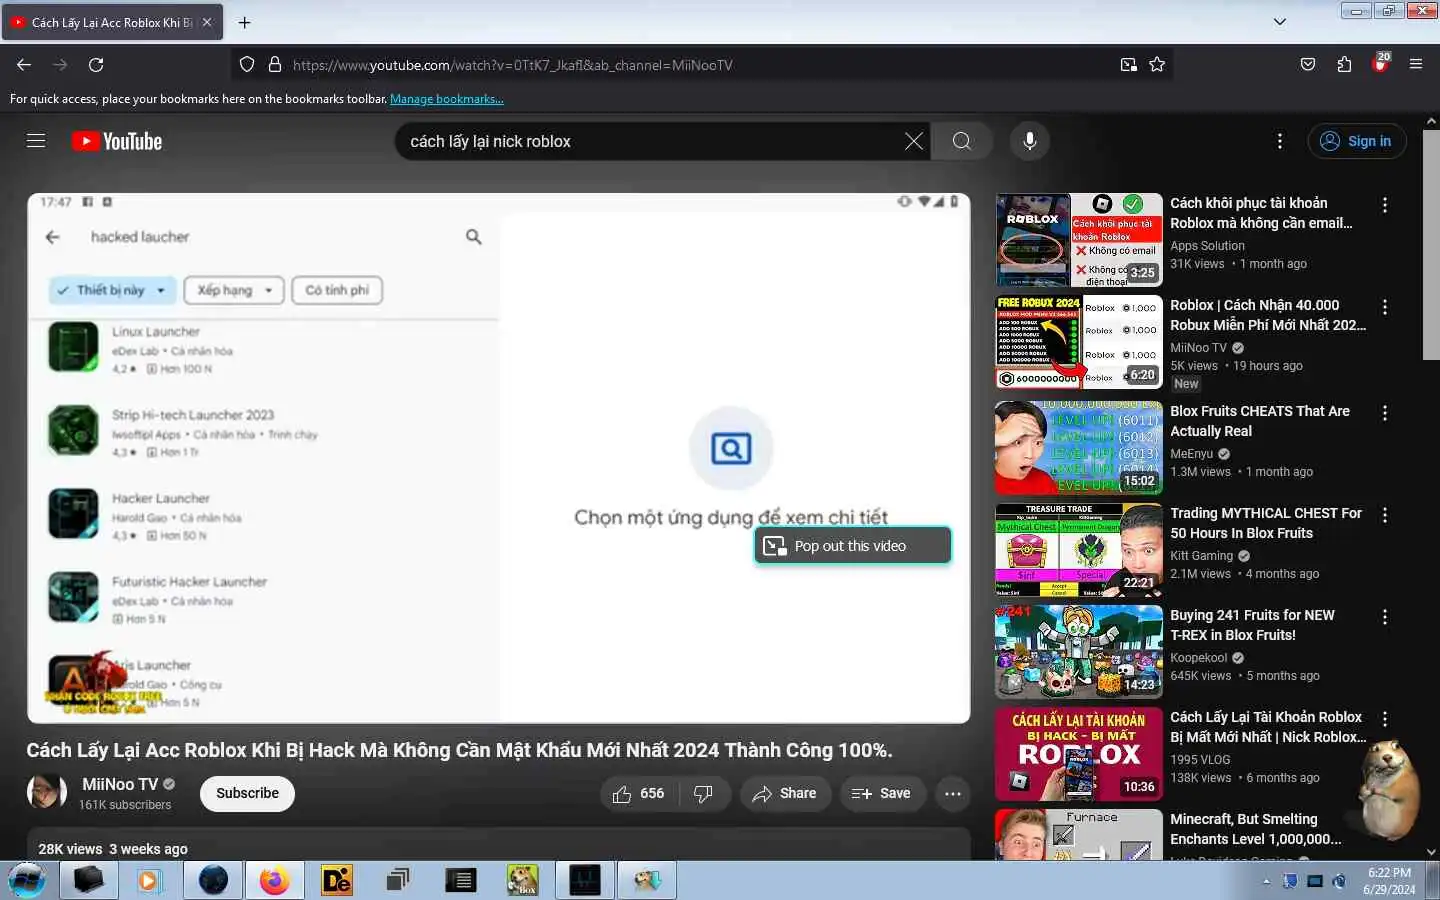Open Kitt Gaming channel link
Screen dimensions: 1440x900
pyautogui.click(x=1202, y=556)
